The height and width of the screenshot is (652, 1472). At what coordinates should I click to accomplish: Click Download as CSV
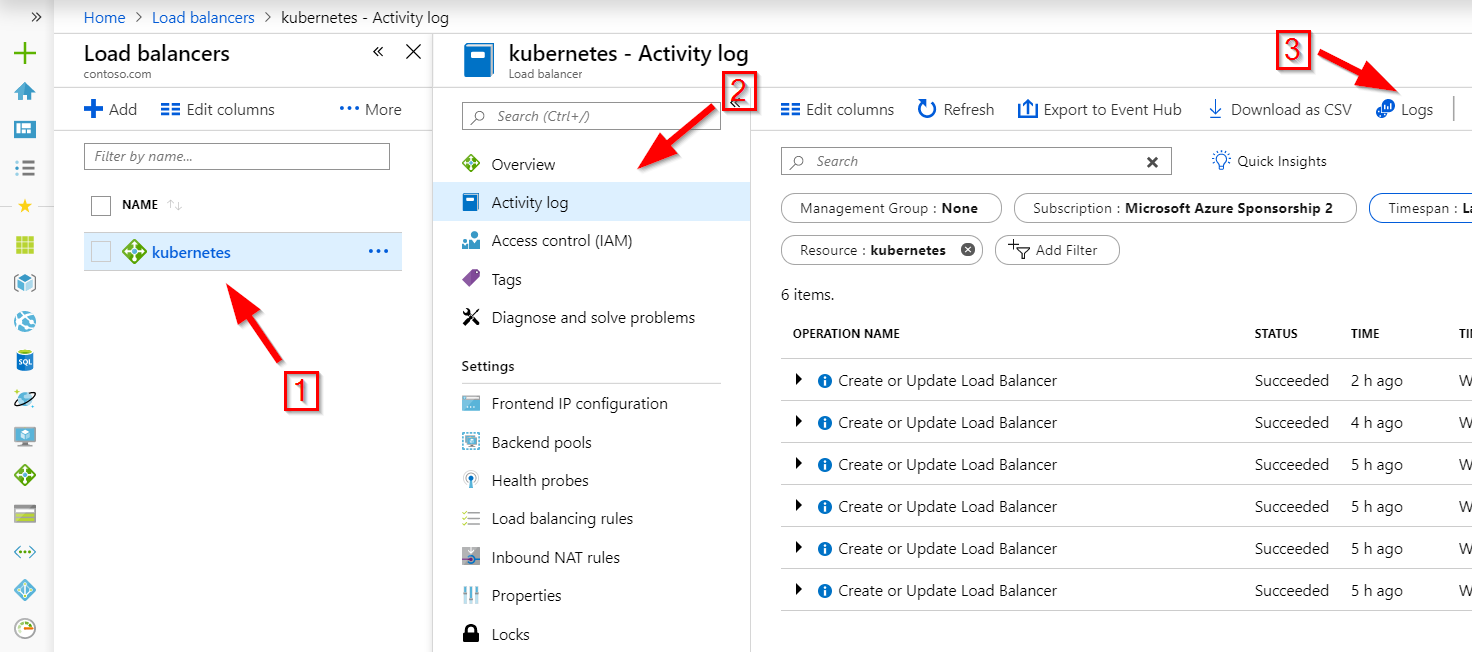[1280, 110]
